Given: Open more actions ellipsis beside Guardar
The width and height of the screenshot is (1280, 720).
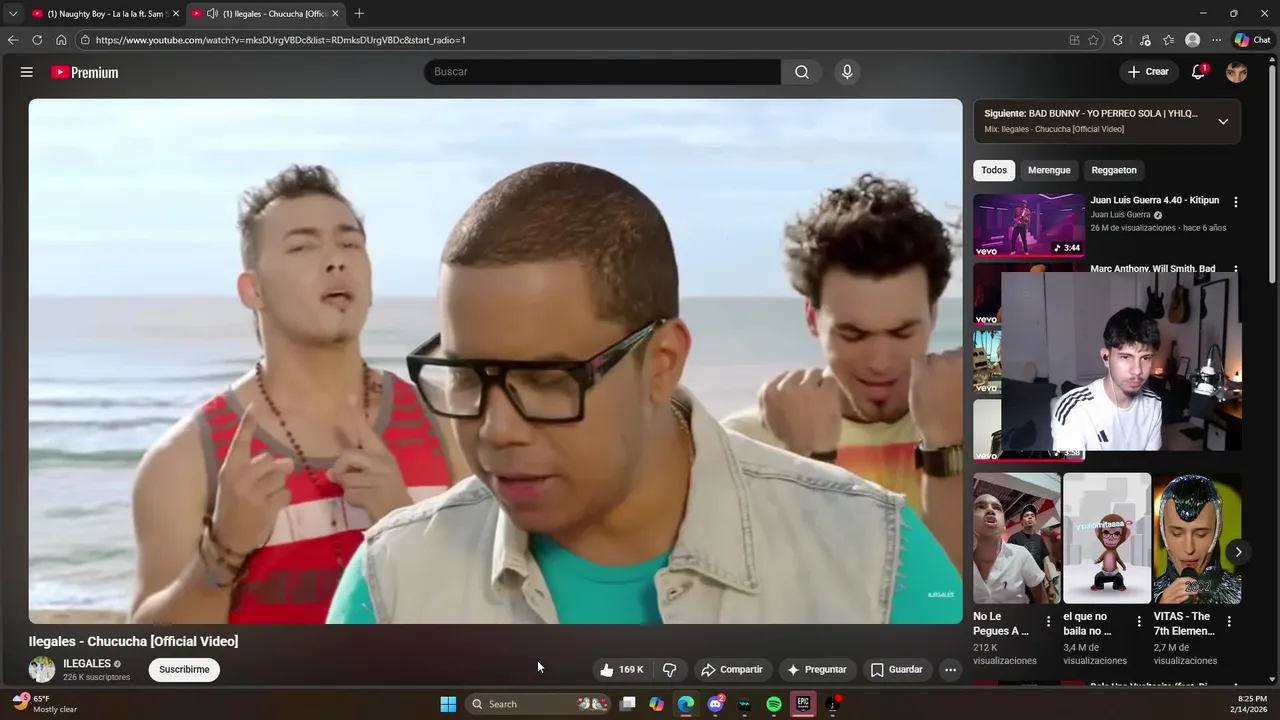Looking at the screenshot, I should (950, 670).
